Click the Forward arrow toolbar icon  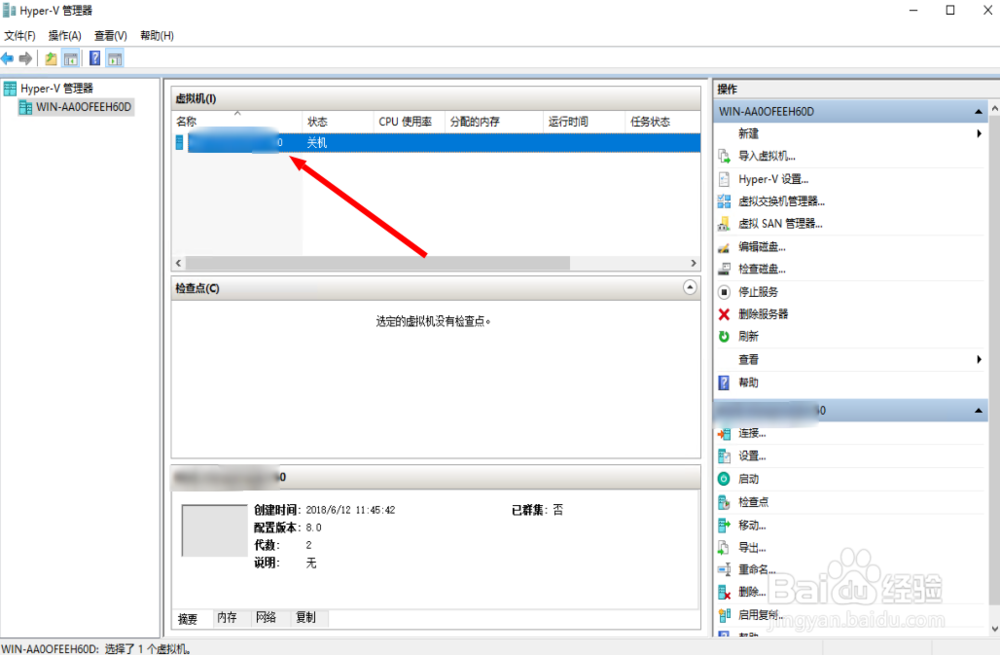[x=26, y=59]
